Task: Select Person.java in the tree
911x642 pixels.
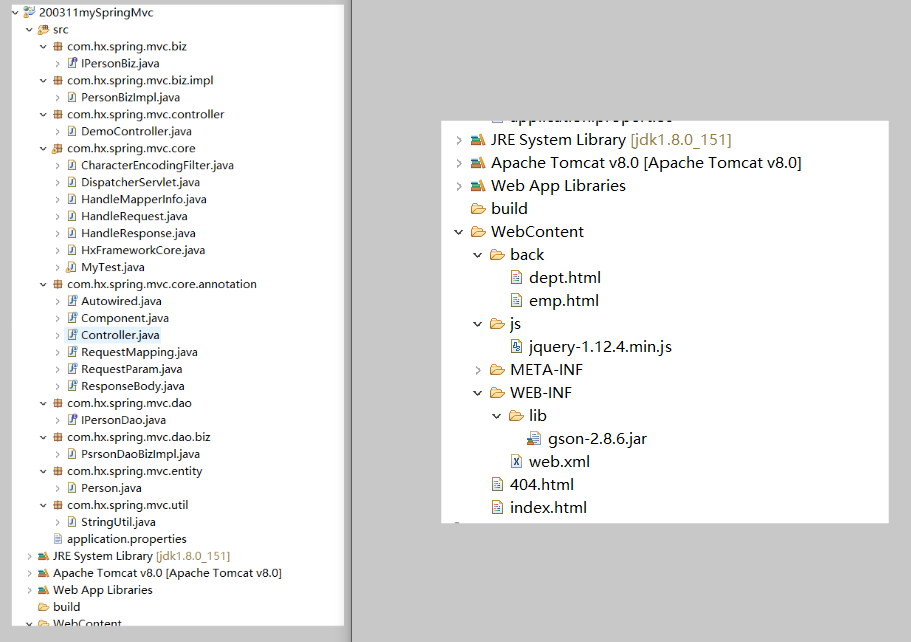Action: click(x=112, y=488)
